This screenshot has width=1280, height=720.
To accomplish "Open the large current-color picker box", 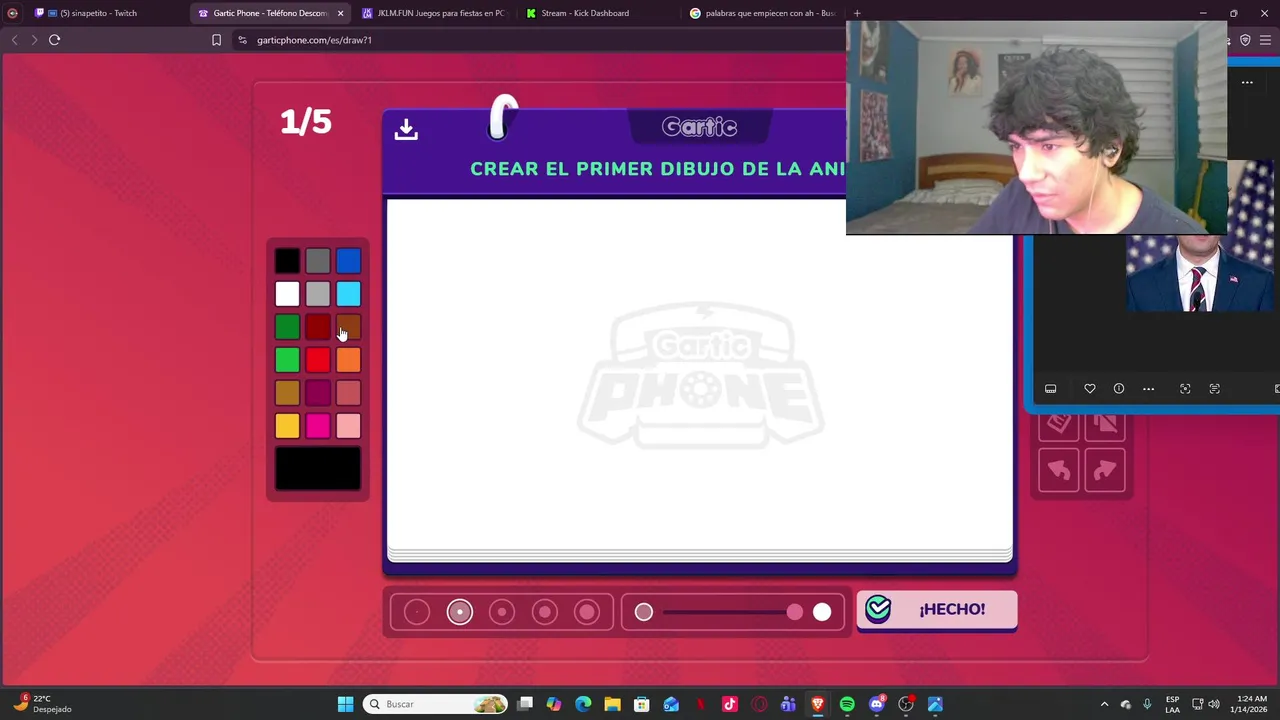I will [318, 469].
